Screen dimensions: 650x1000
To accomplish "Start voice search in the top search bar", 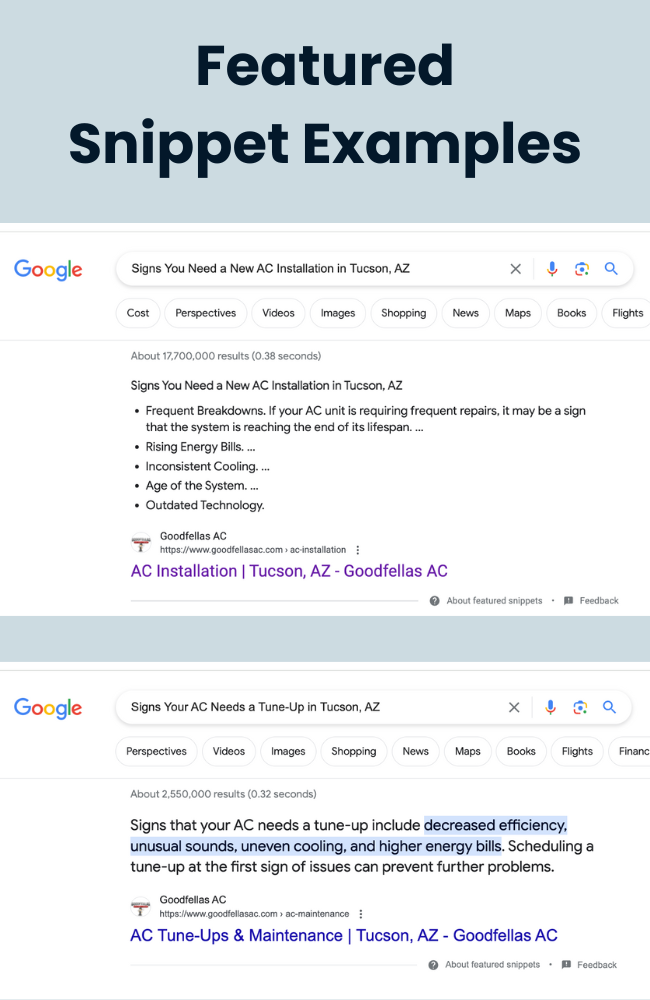I will click(552, 269).
